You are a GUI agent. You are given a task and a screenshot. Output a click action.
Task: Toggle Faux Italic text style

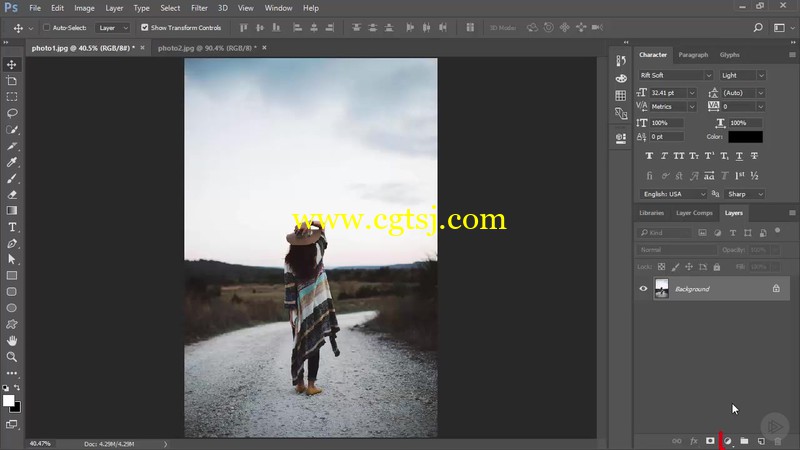(664, 156)
